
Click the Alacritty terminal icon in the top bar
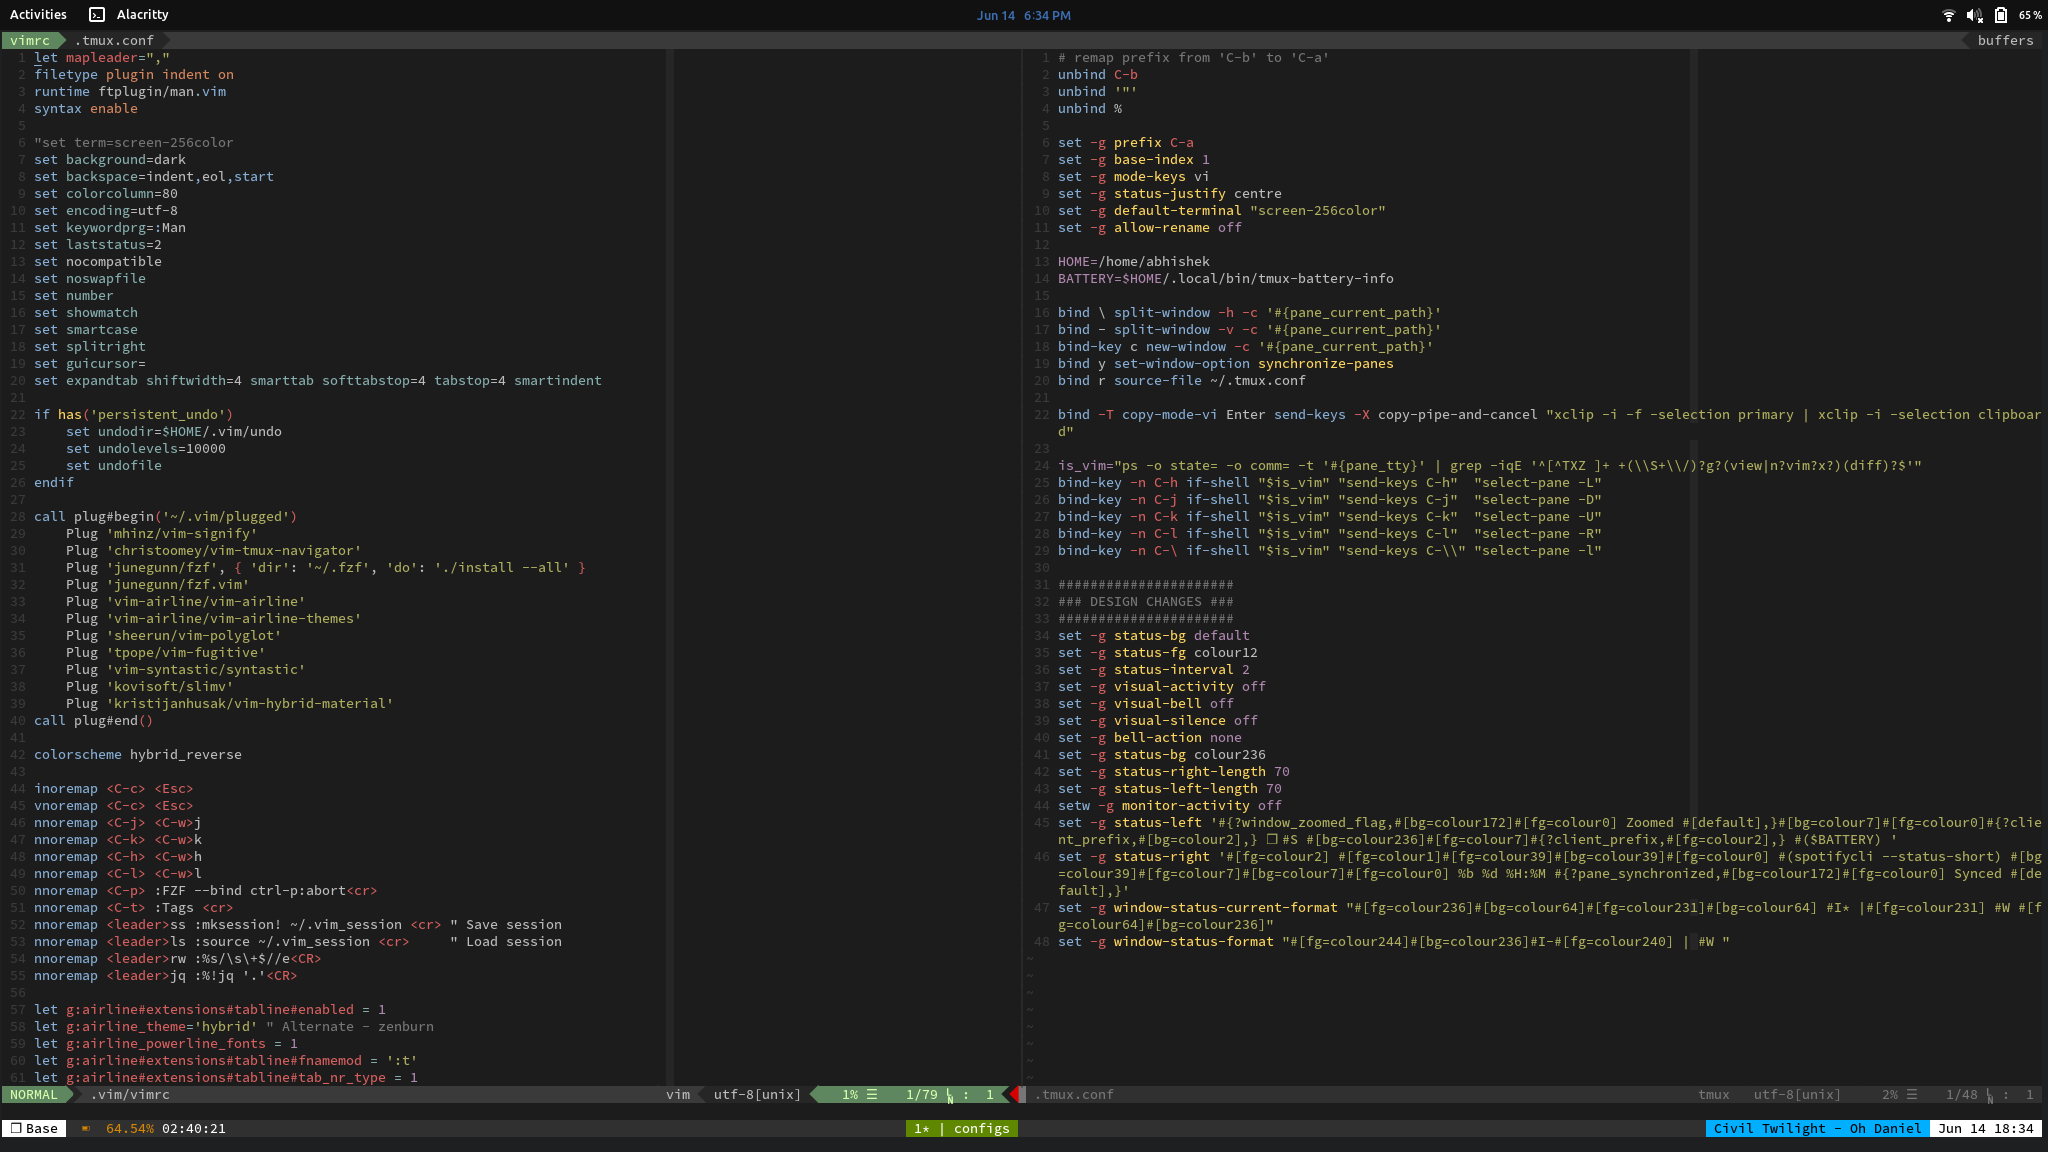[x=97, y=14]
